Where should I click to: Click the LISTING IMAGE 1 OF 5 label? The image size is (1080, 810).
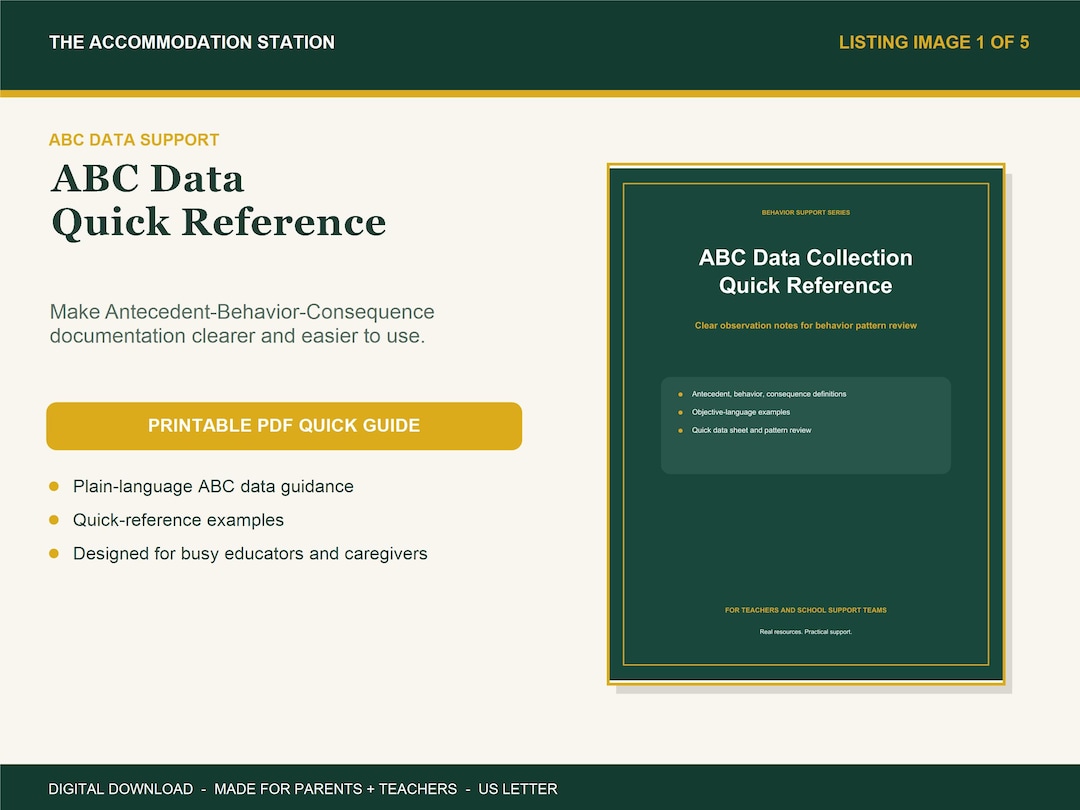click(x=934, y=42)
